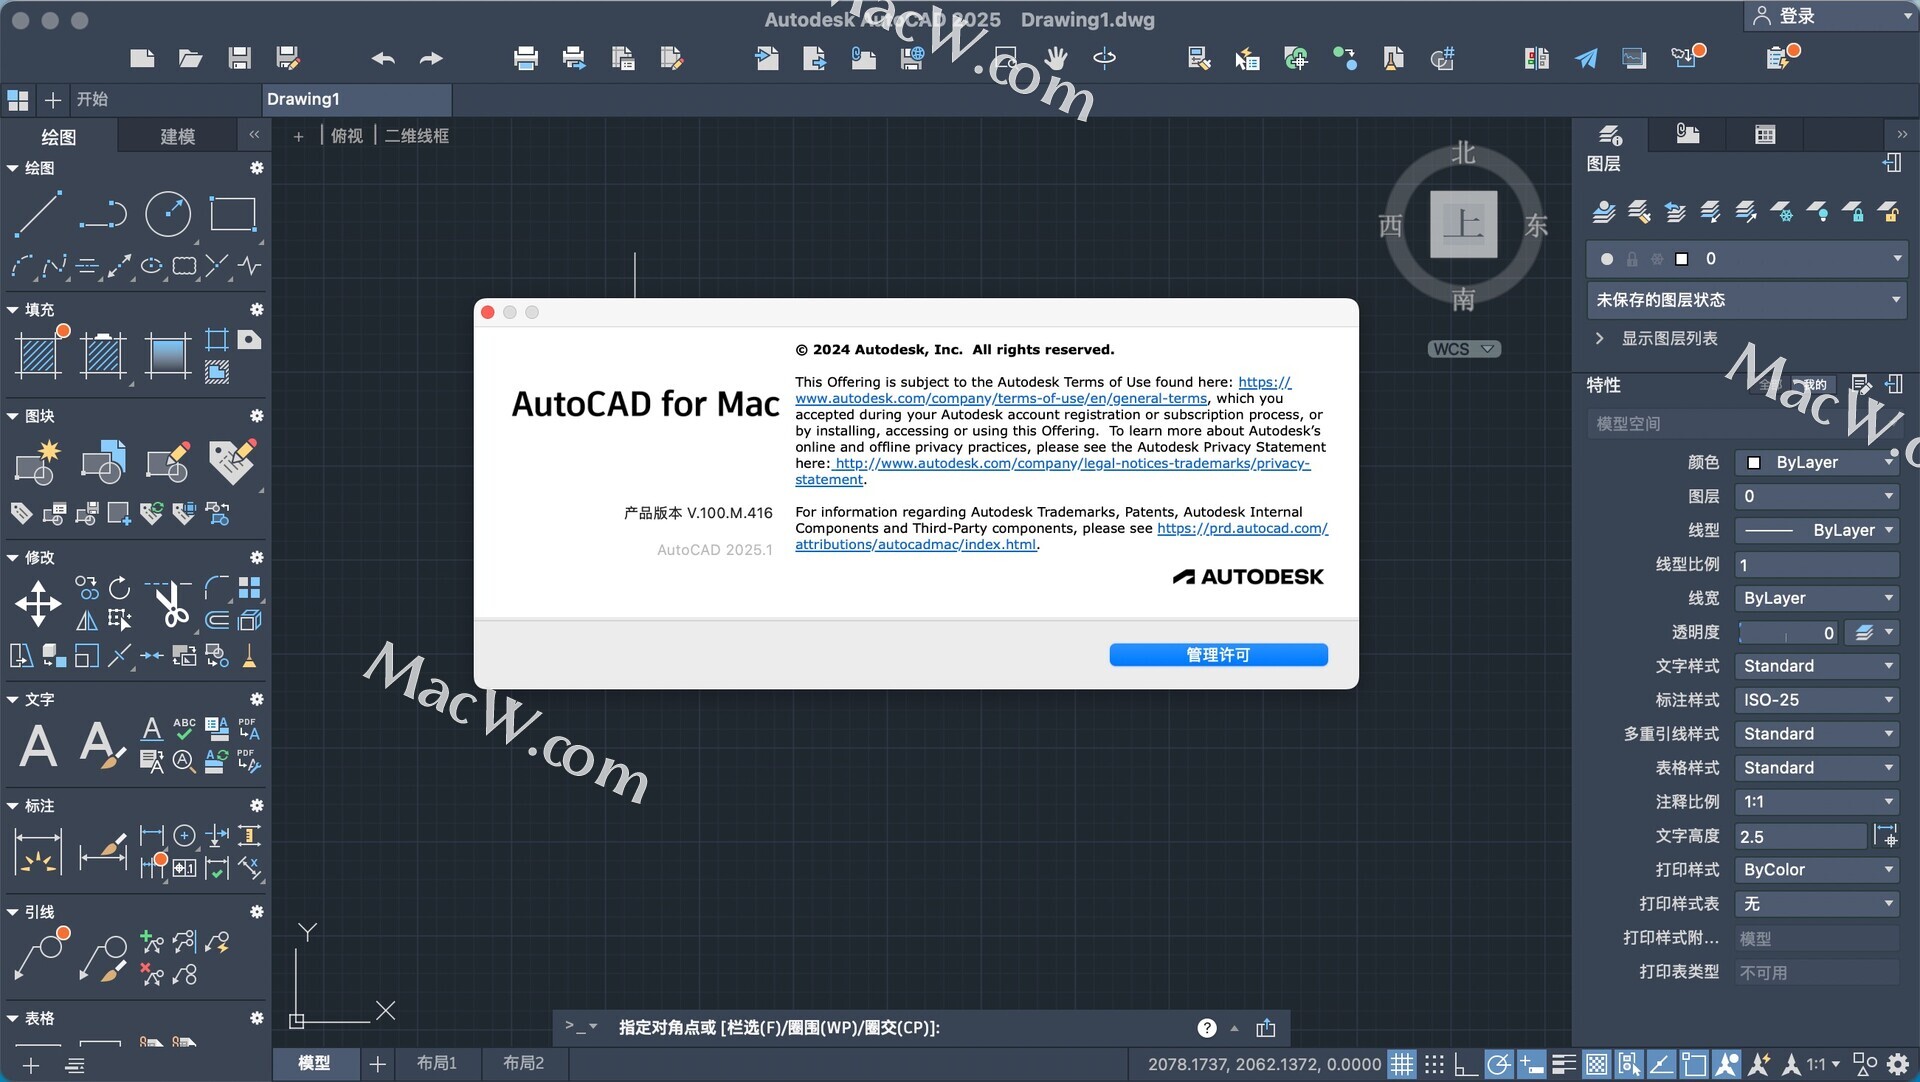
Task: Select the Move tool in Modify panel
Action: point(38,603)
